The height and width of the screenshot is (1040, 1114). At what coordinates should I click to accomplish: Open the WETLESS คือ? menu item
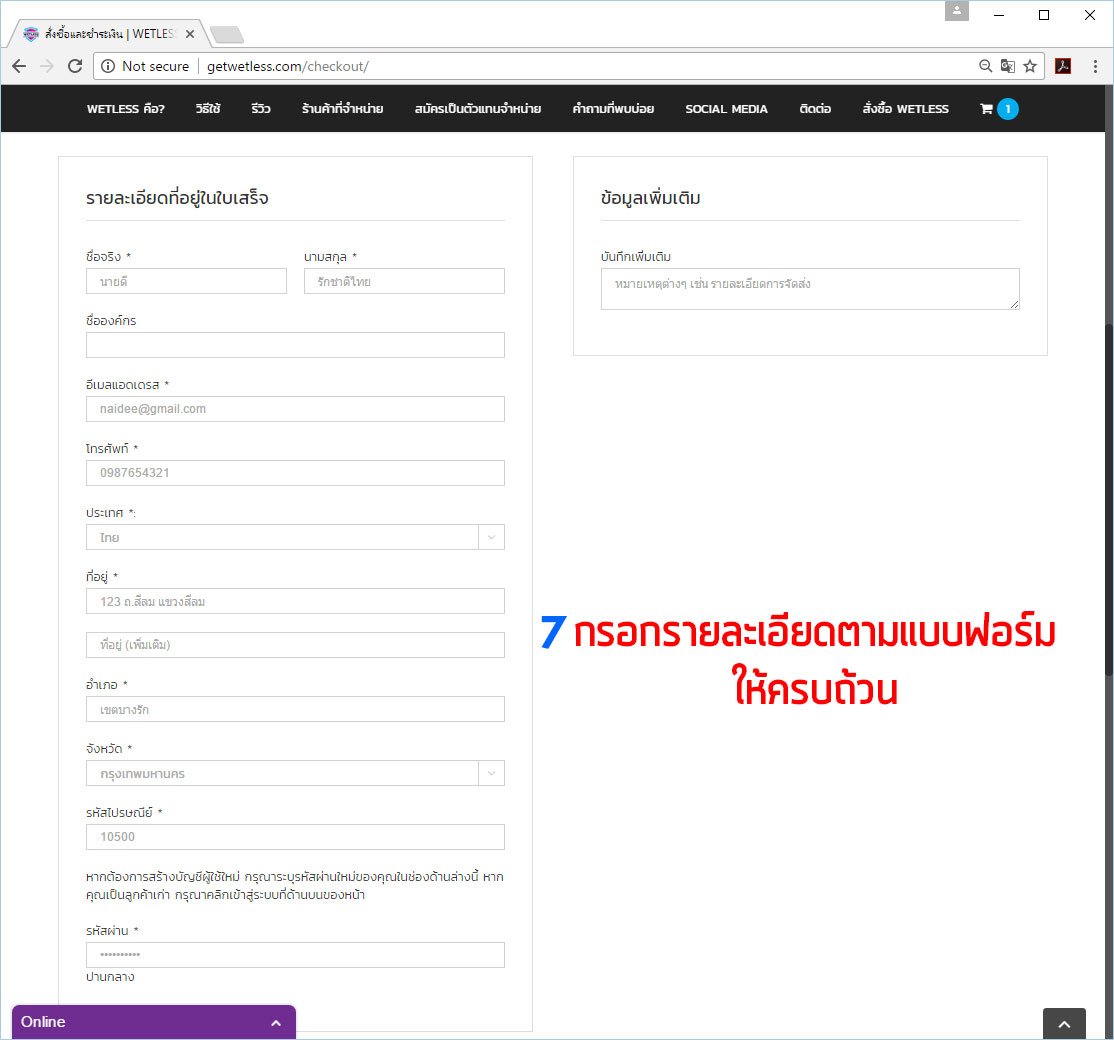(126, 109)
